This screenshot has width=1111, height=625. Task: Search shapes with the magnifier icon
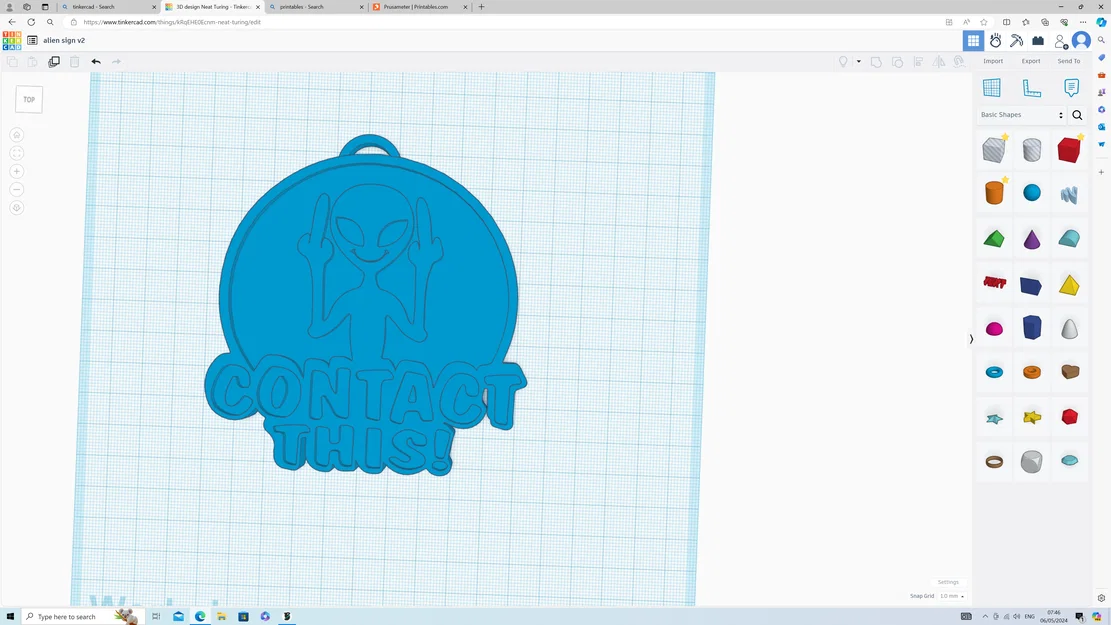[x=1077, y=115]
